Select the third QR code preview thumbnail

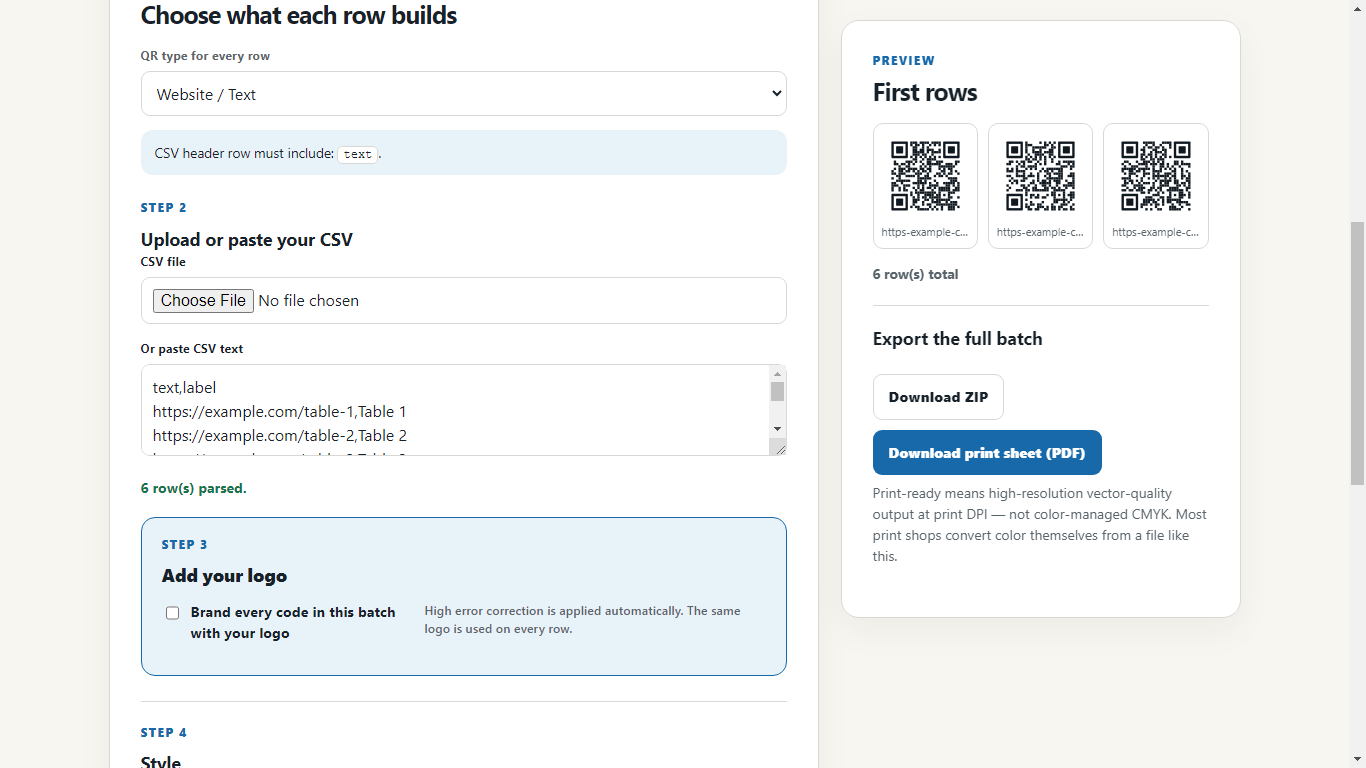[x=1156, y=186]
